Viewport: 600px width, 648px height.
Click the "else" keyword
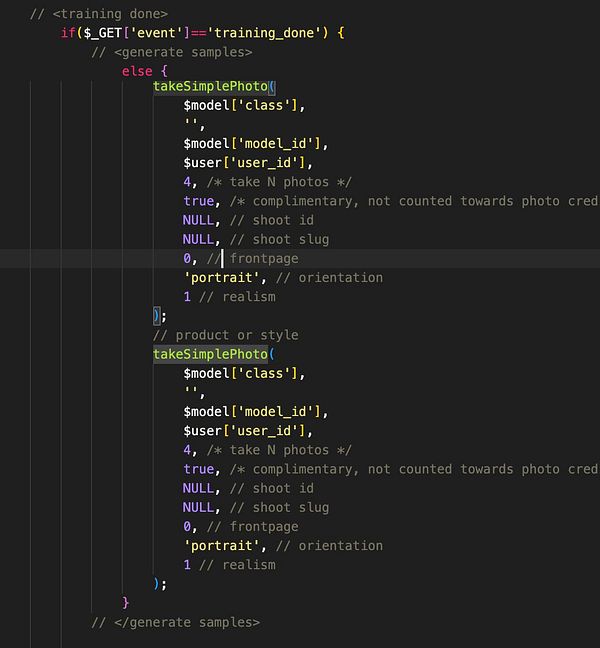137,71
